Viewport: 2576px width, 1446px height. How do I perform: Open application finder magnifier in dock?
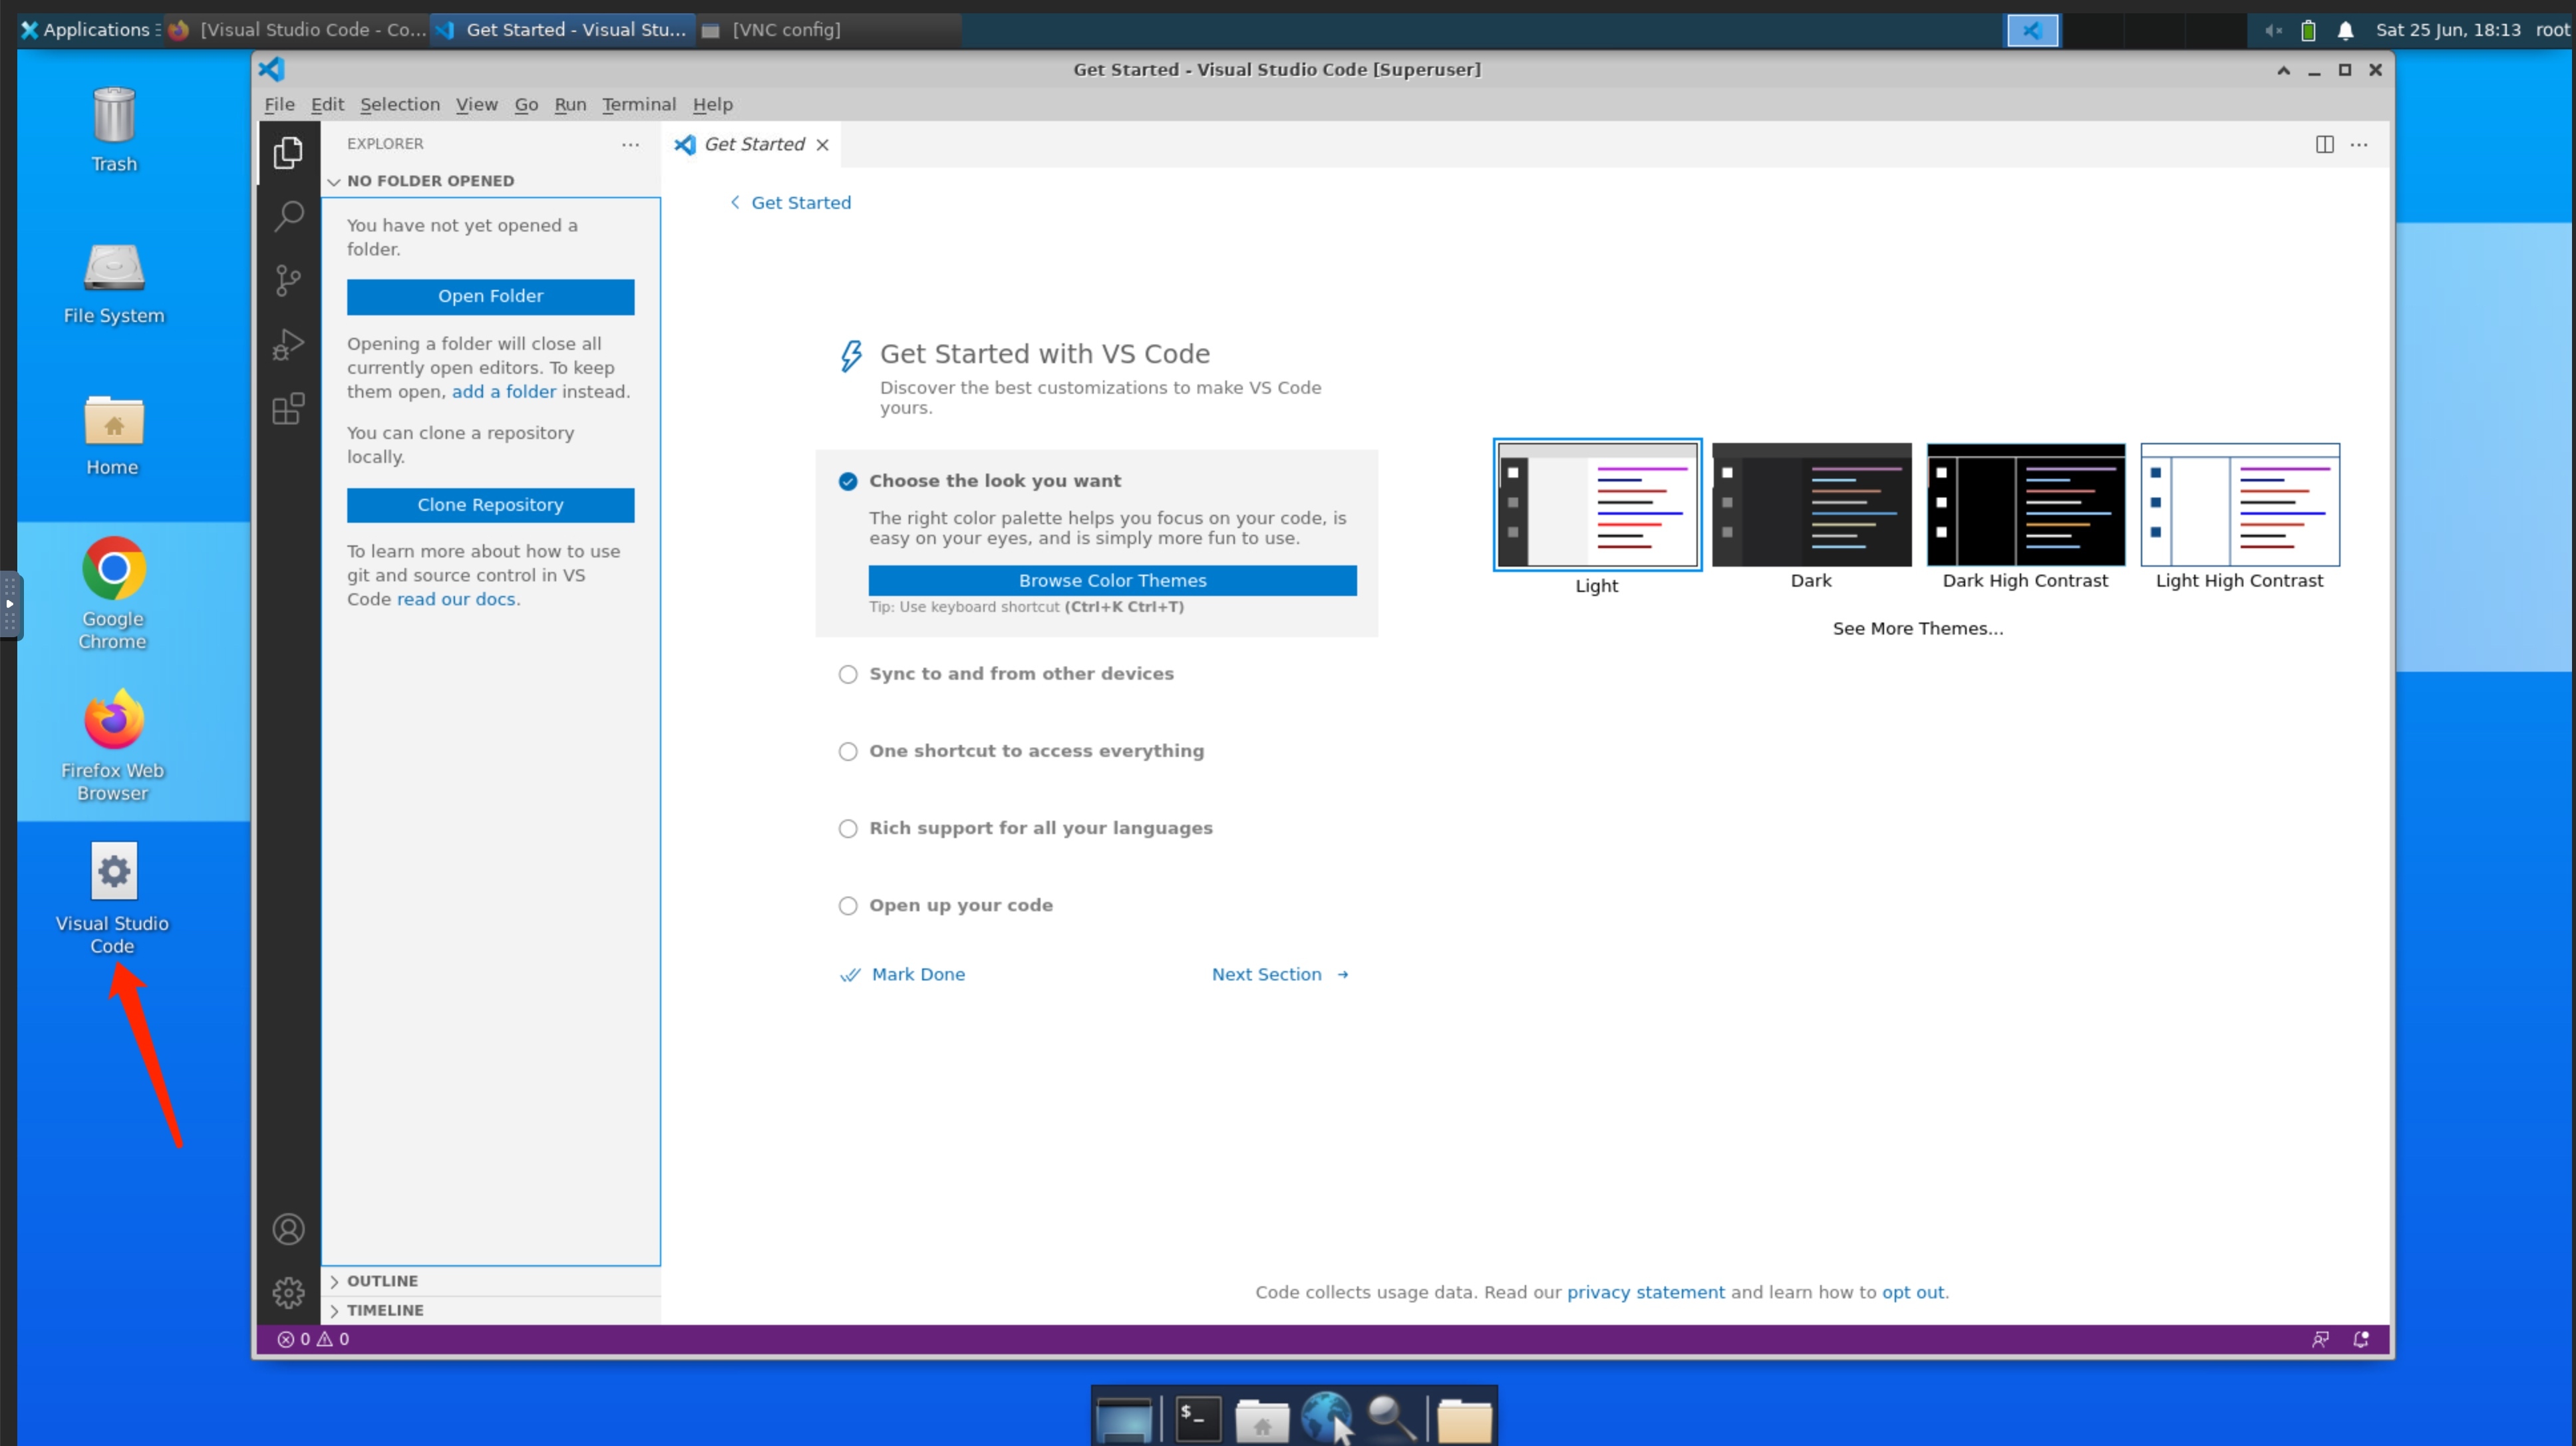pyautogui.click(x=1392, y=1418)
